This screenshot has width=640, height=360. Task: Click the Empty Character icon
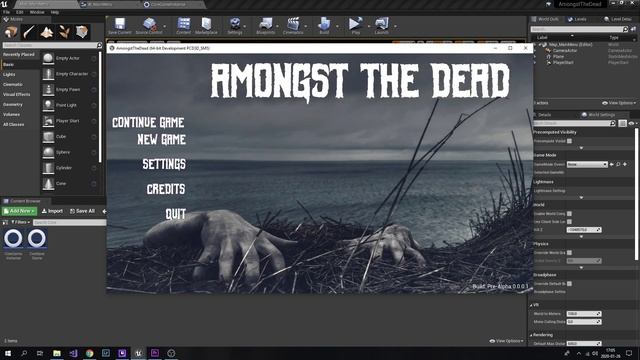48,74
